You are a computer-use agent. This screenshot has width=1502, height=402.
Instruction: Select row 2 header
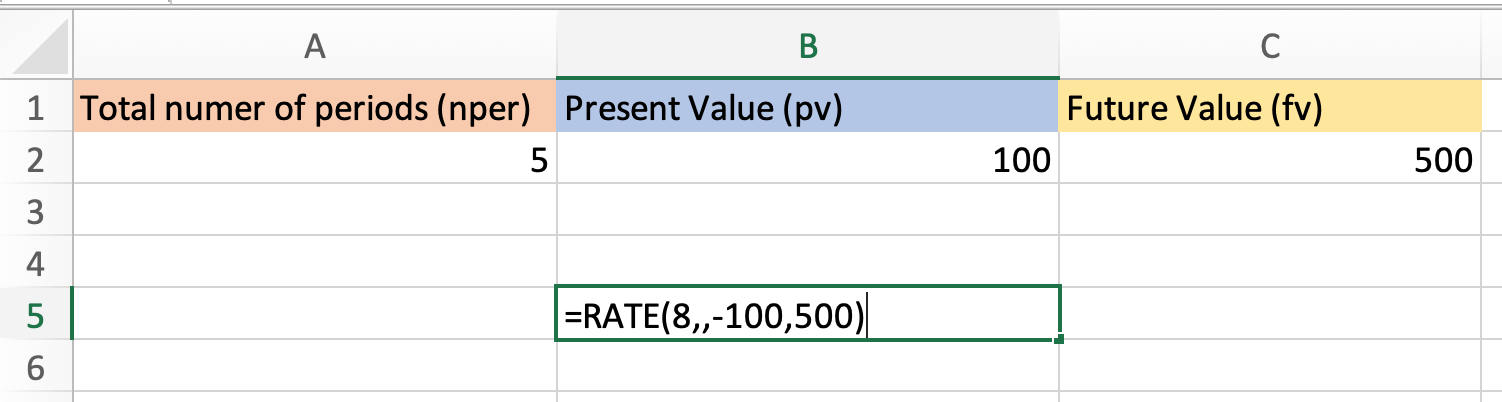(x=35, y=160)
